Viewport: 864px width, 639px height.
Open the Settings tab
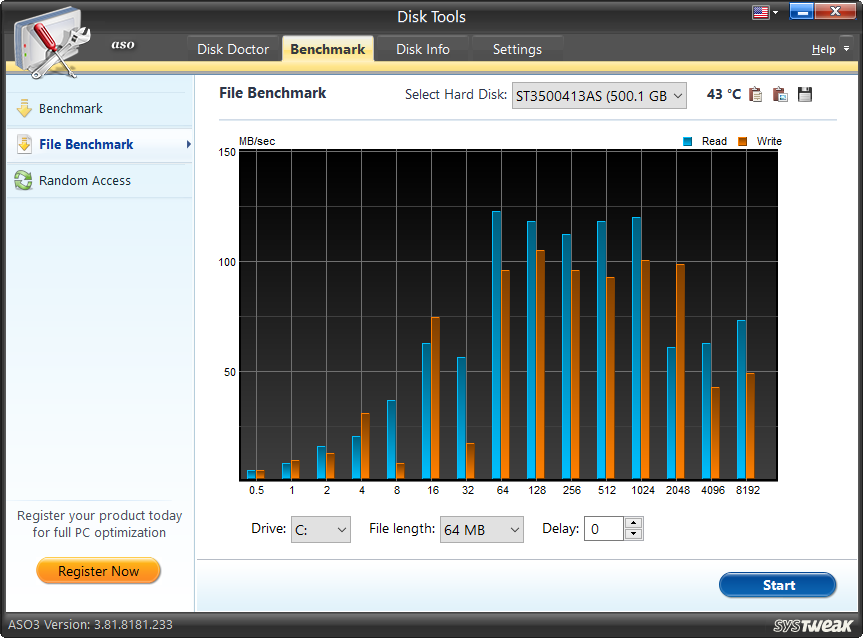[518, 48]
